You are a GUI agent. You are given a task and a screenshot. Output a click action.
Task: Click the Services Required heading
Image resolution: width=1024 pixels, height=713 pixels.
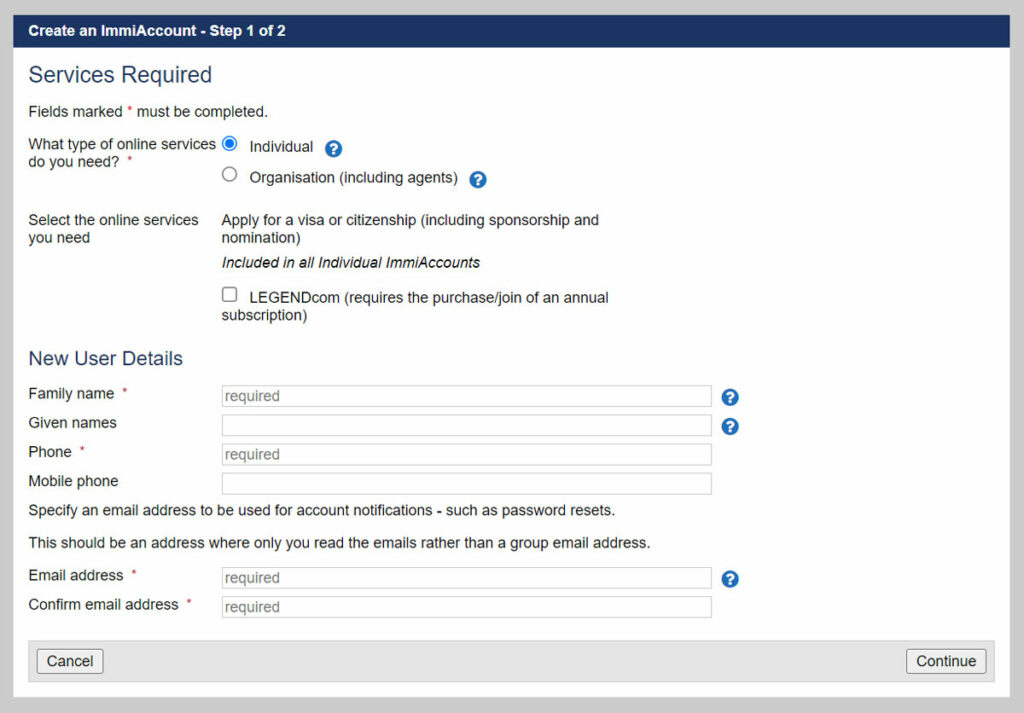[x=120, y=75]
